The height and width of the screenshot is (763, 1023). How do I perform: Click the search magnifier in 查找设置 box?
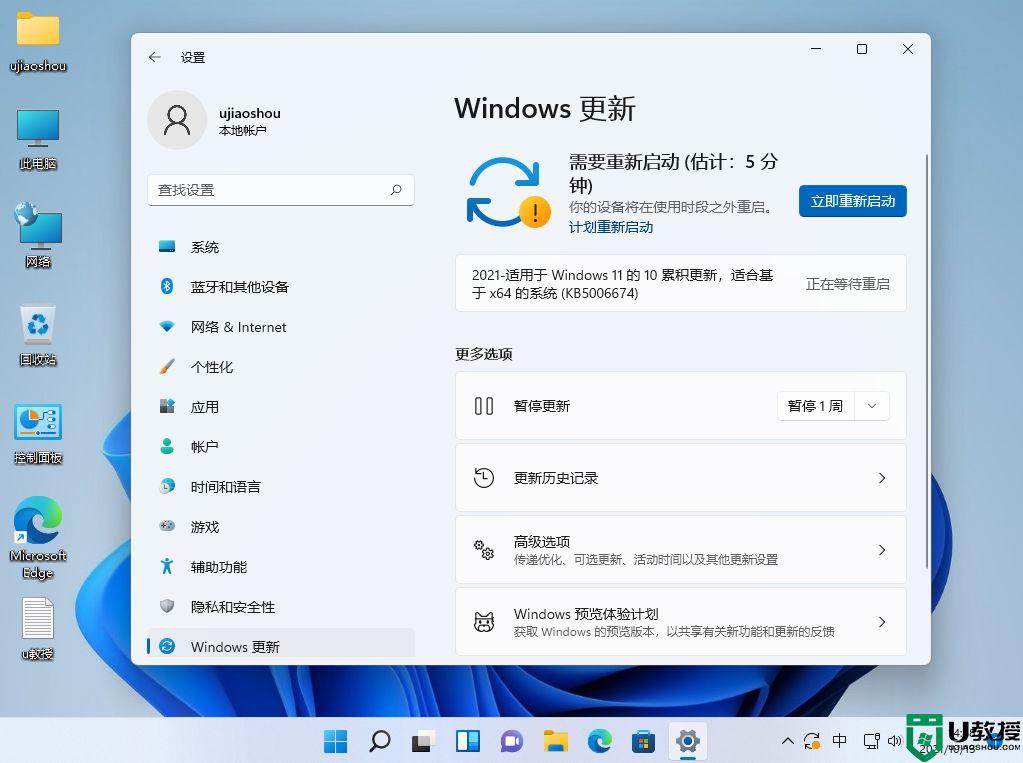(x=396, y=190)
